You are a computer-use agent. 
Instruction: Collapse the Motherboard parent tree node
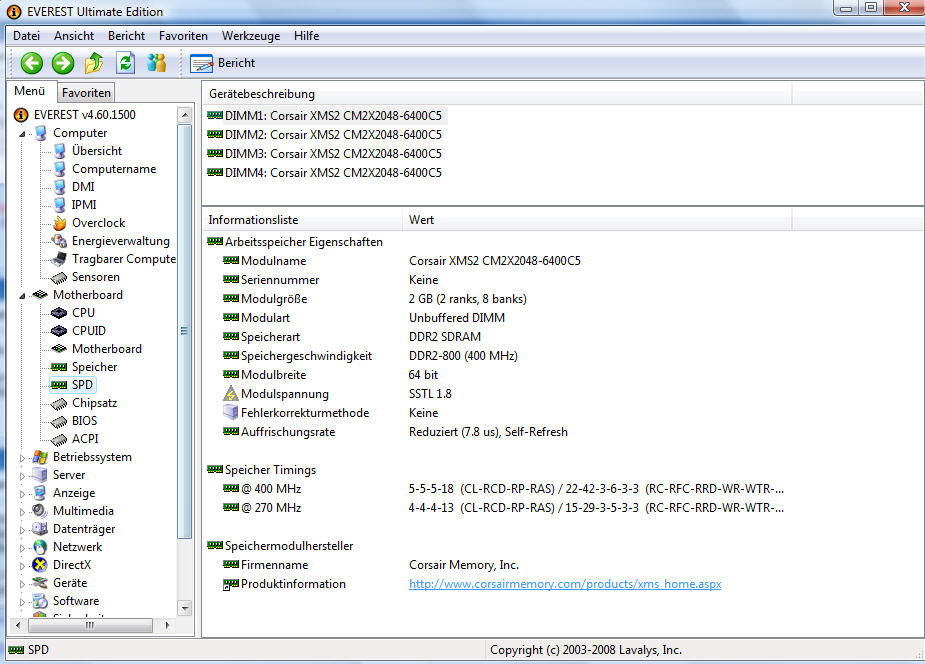click(x=22, y=295)
